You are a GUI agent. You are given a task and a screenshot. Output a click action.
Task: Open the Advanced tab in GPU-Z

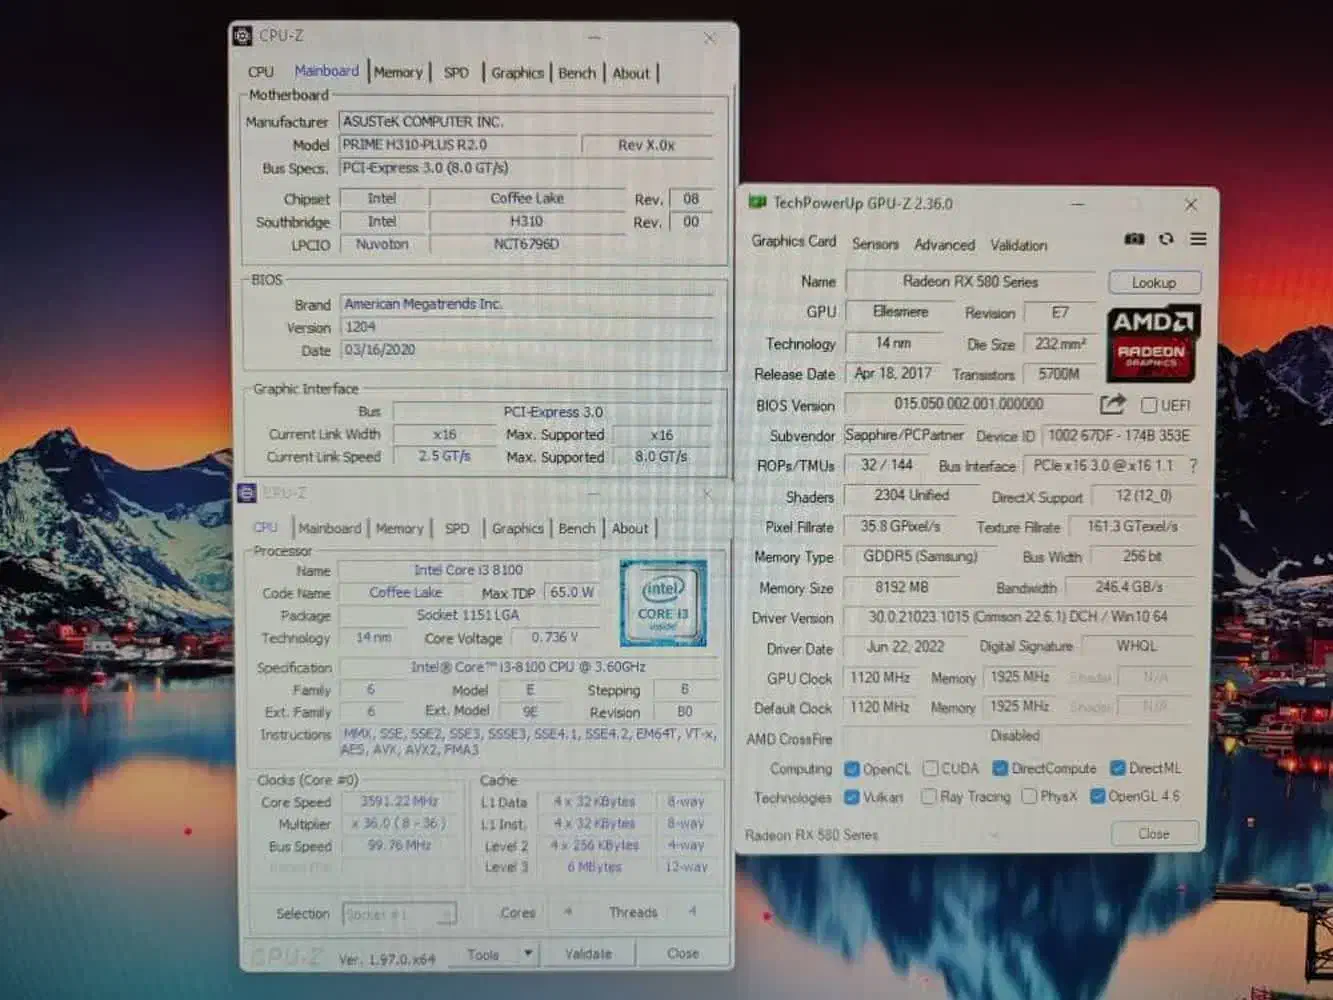coord(944,244)
